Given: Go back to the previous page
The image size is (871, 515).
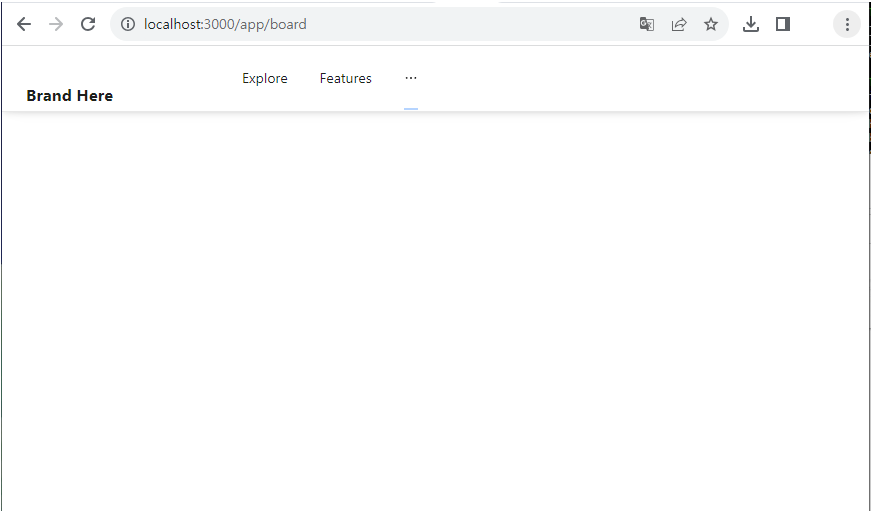Looking at the screenshot, I should [x=24, y=24].
